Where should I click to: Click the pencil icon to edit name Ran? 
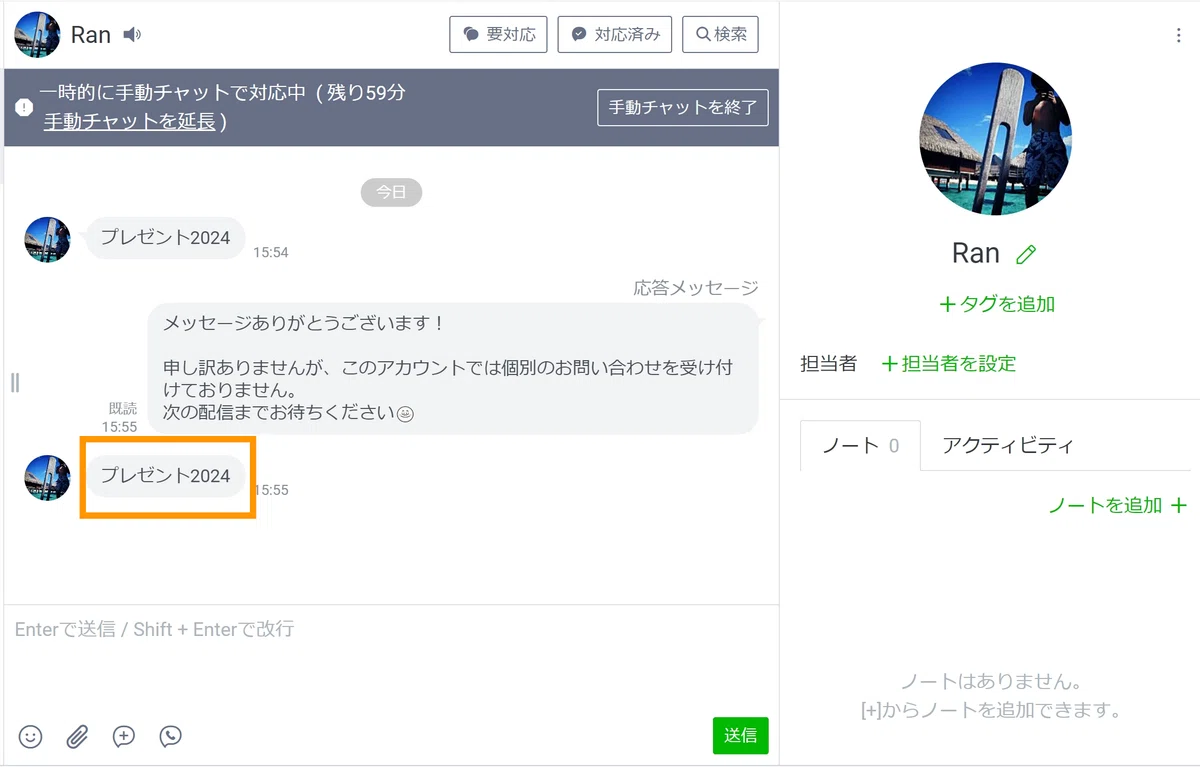(1025, 254)
